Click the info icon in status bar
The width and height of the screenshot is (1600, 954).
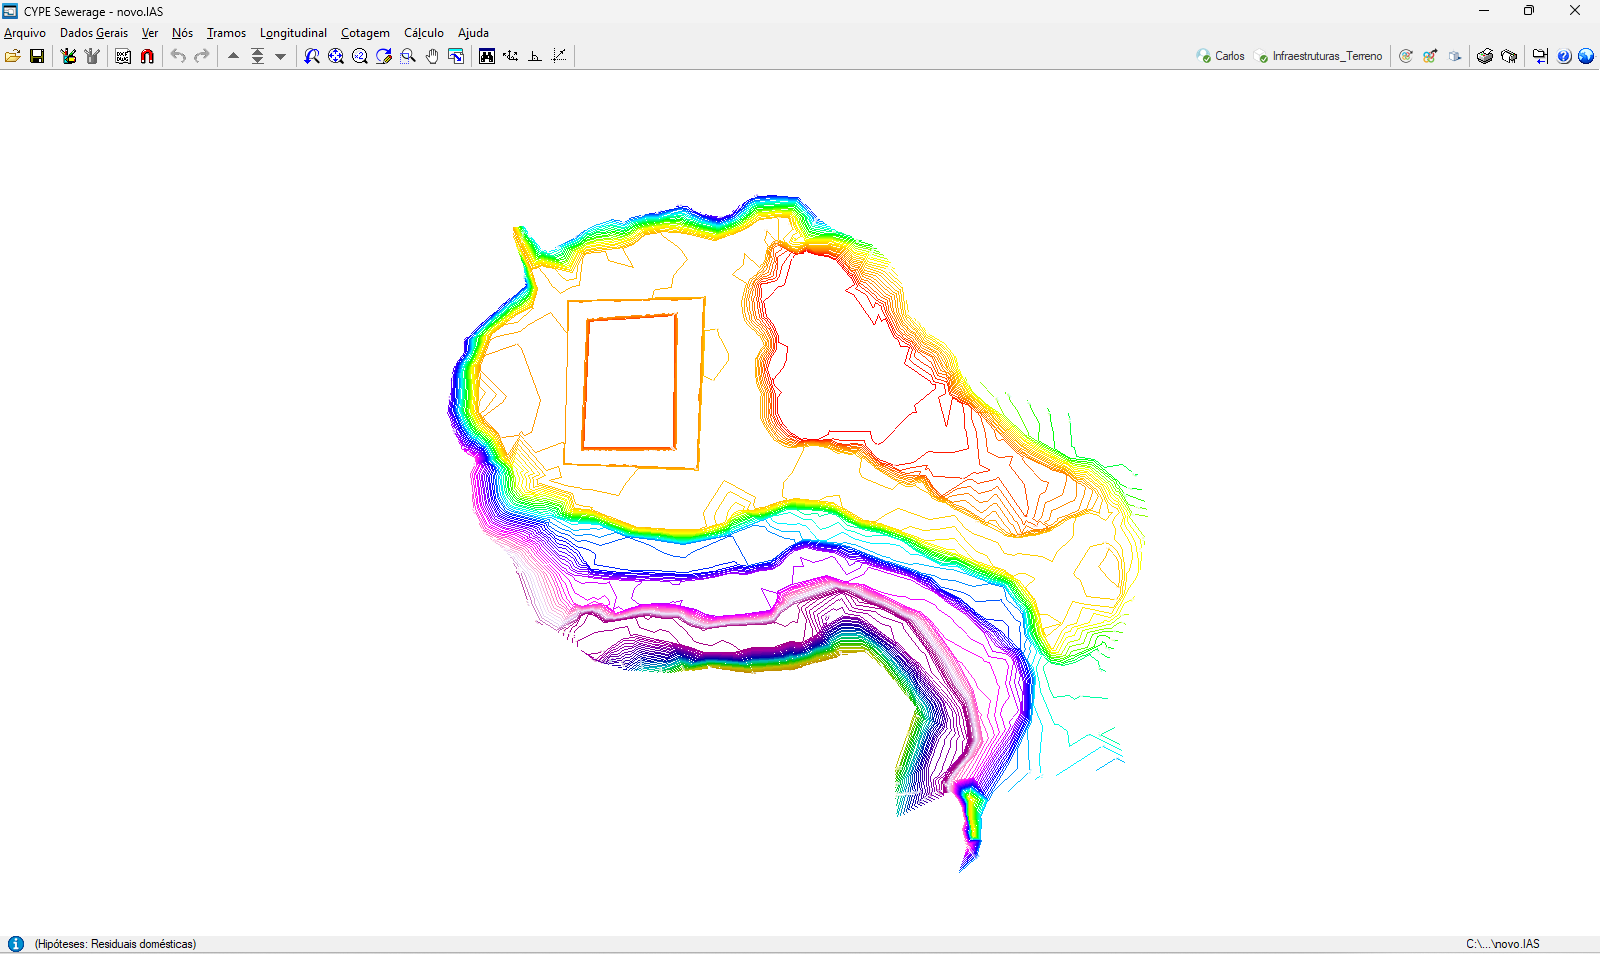16,944
